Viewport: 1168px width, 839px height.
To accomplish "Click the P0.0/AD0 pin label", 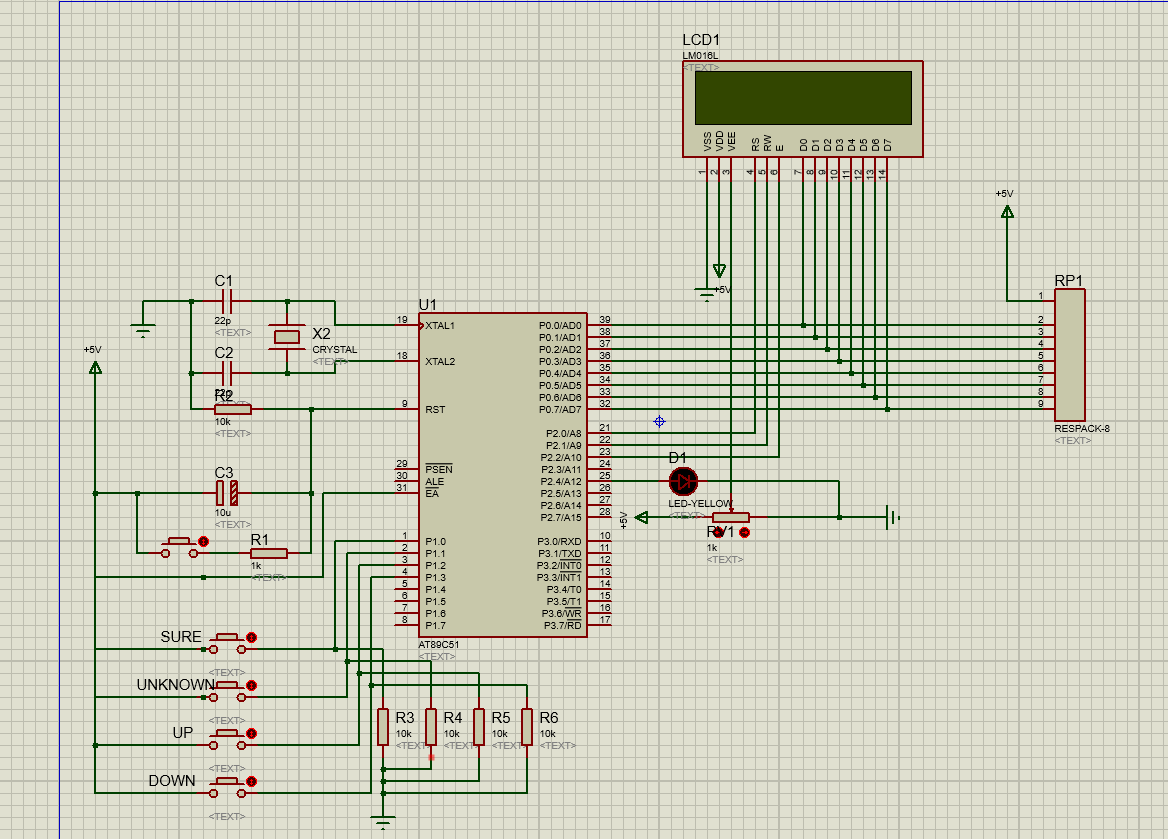I will (560, 326).
